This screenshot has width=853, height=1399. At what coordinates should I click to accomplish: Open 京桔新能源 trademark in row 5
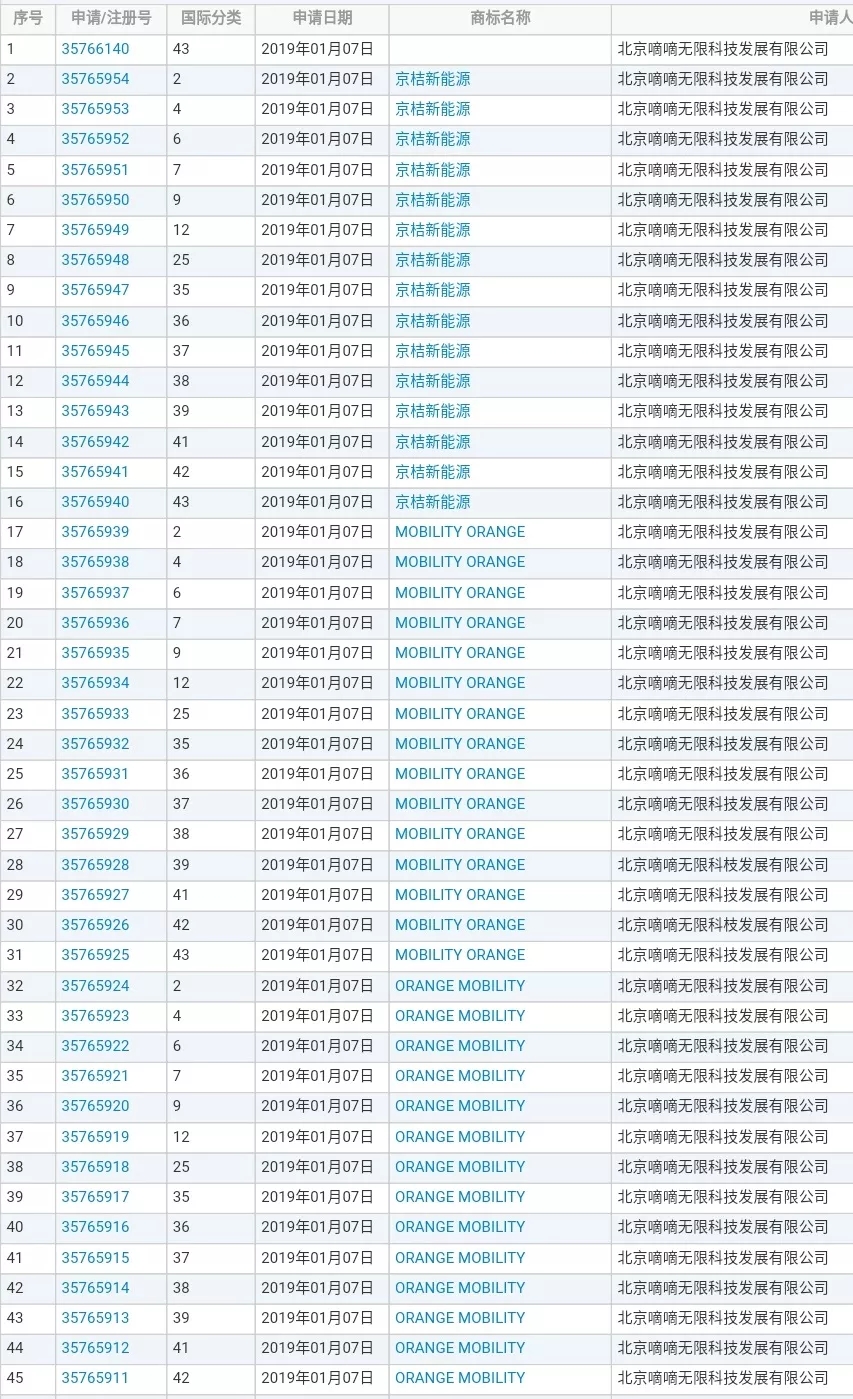coord(432,170)
